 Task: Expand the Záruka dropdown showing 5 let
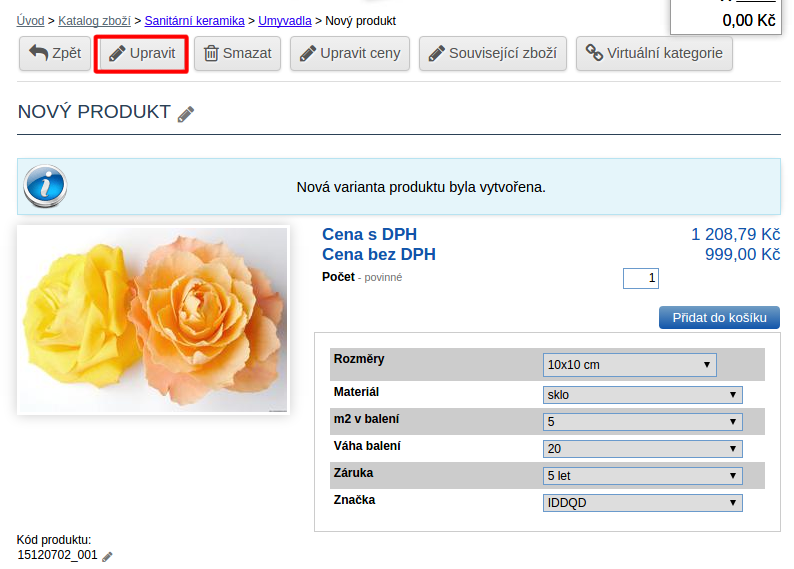642,475
